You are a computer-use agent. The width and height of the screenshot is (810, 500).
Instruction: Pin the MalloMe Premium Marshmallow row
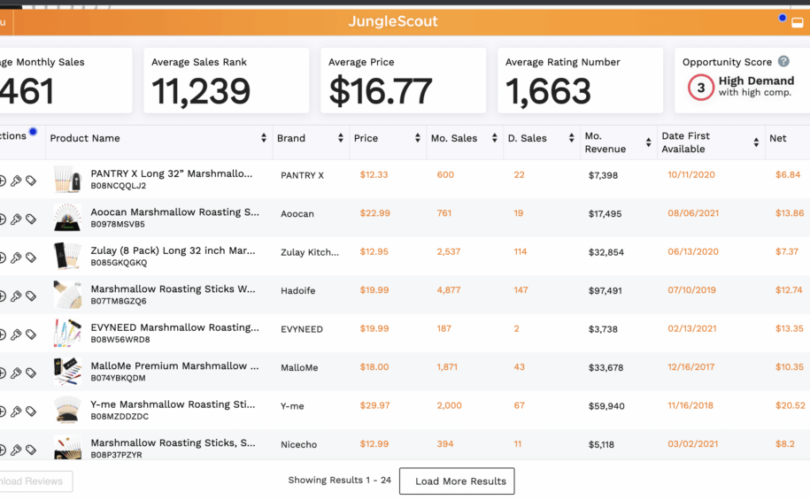16,373
